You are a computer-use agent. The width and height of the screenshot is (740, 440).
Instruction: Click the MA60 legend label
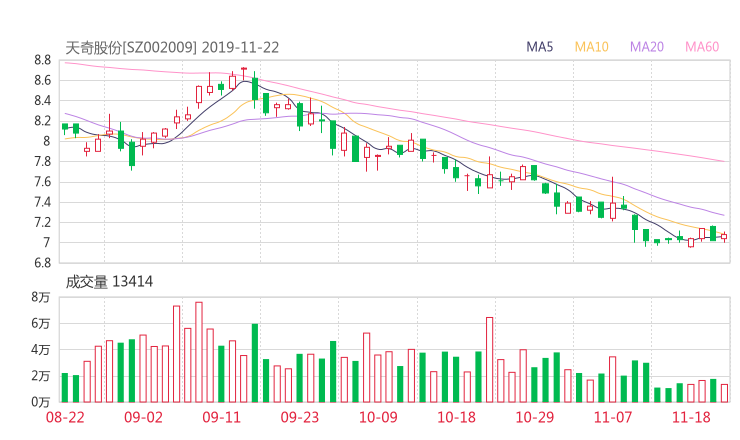coord(702,47)
